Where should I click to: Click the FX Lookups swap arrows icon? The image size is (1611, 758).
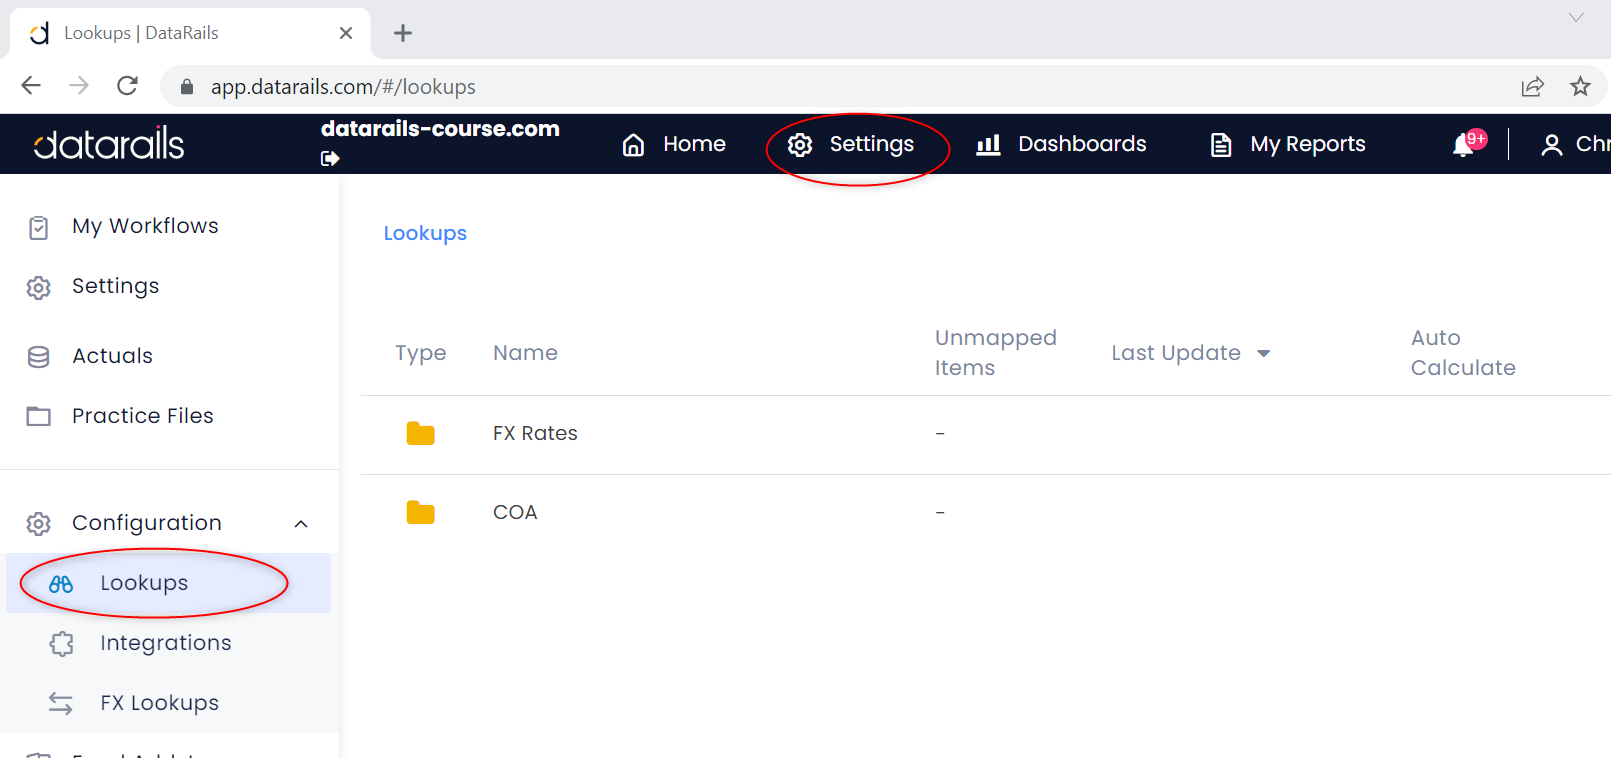(61, 704)
